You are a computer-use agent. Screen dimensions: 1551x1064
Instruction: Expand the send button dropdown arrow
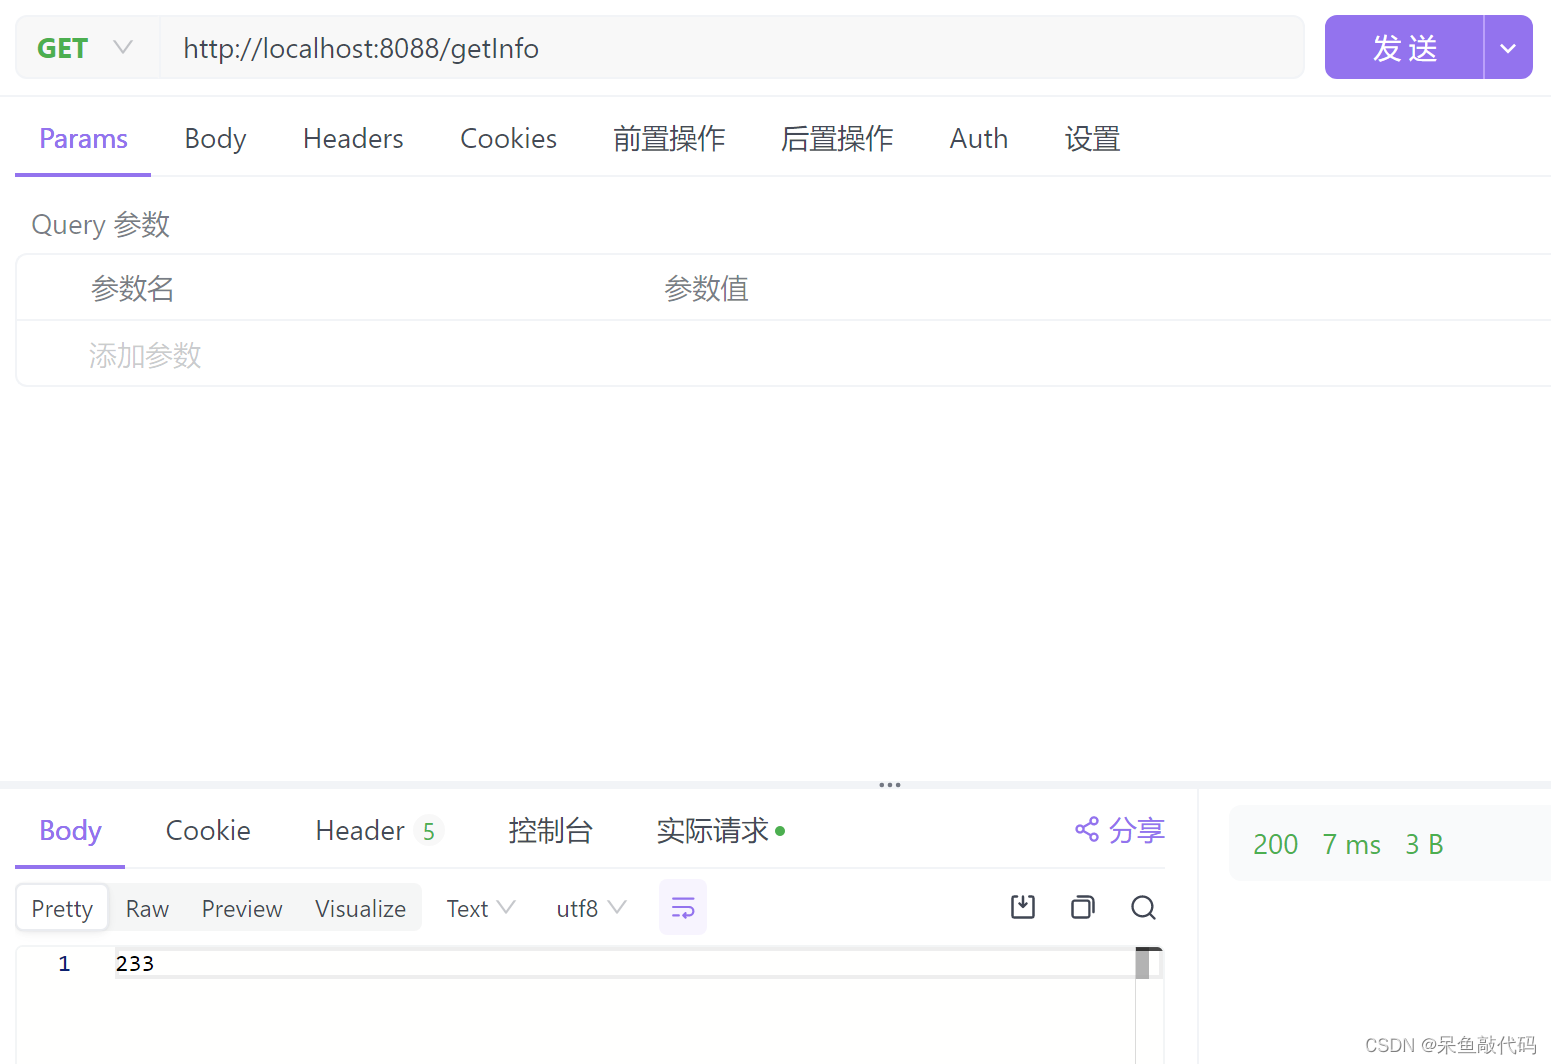[1508, 48]
